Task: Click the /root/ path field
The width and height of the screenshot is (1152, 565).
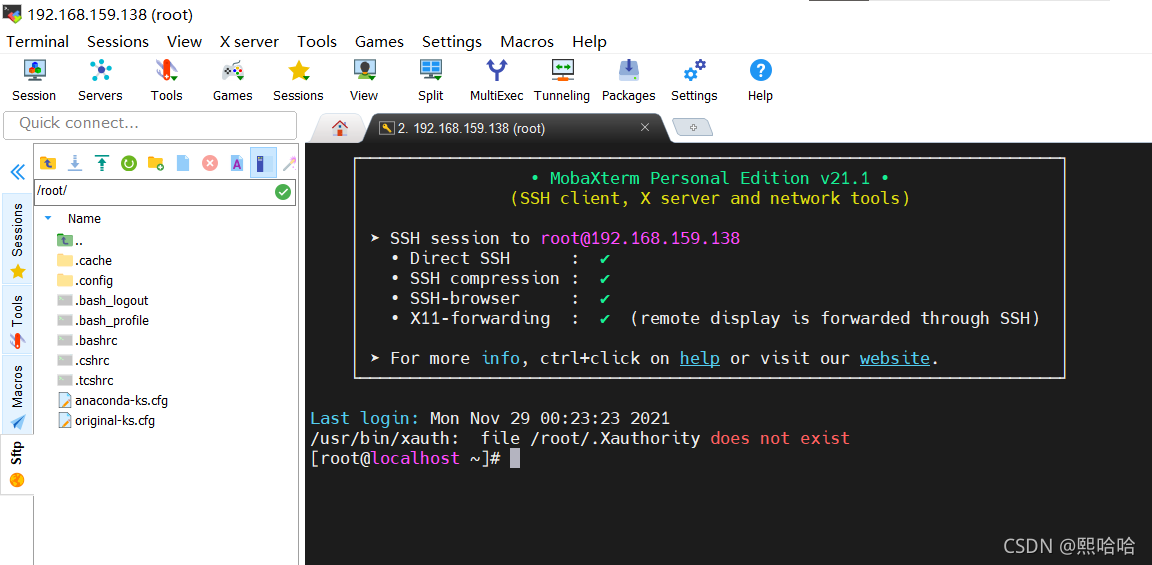Action: (154, 192)
